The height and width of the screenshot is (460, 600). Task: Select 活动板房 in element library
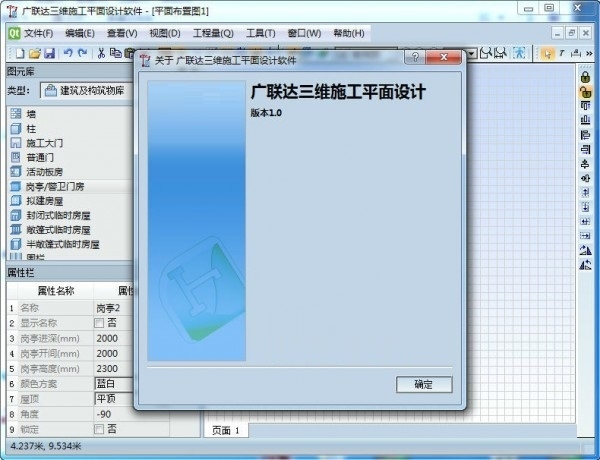click(71, 172)
